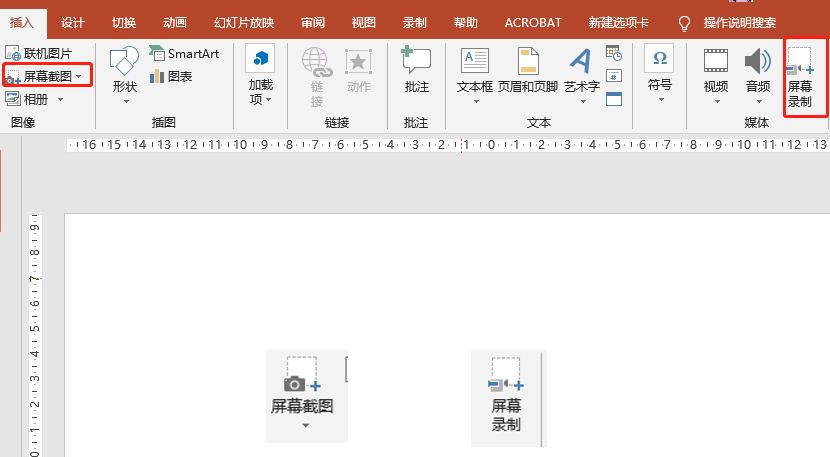Click the 操作说明搜索 search box
The width and height of the screenshot is (830, 457).
[739, 23]
